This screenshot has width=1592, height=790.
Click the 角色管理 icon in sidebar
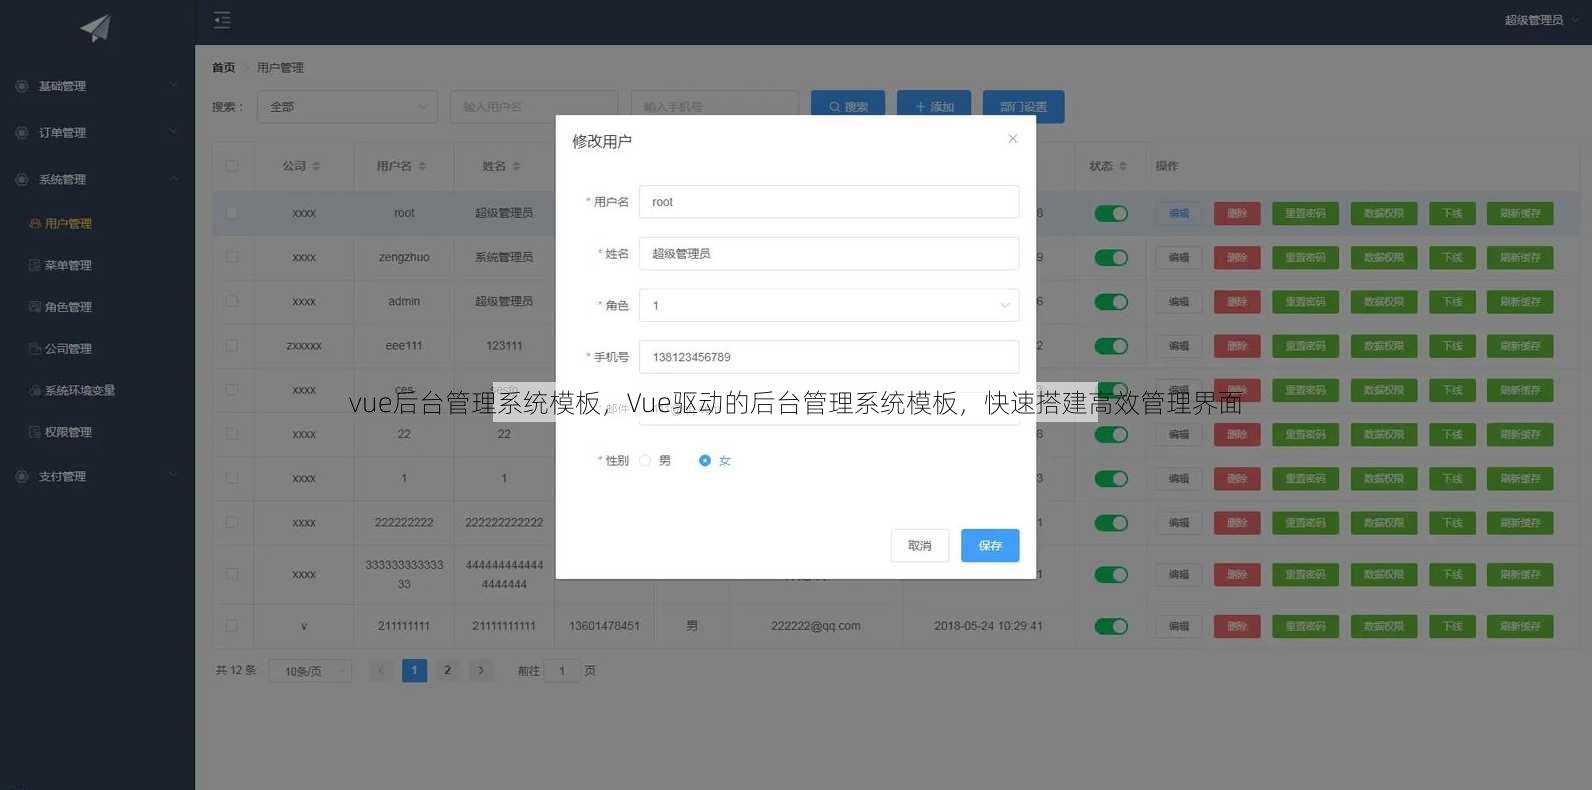pos(35,307)
